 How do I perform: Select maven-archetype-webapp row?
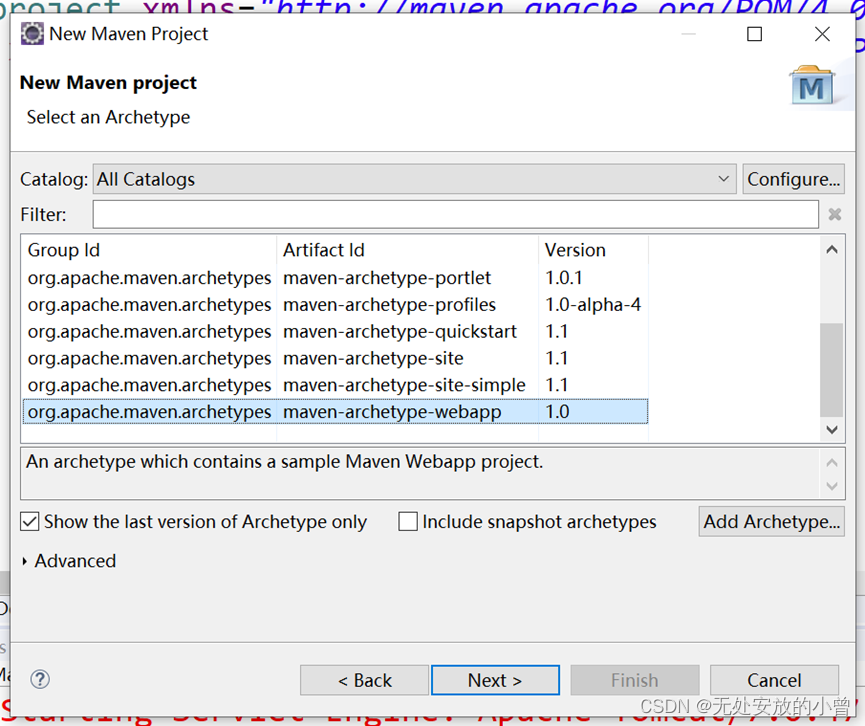[x=335, y=412]
